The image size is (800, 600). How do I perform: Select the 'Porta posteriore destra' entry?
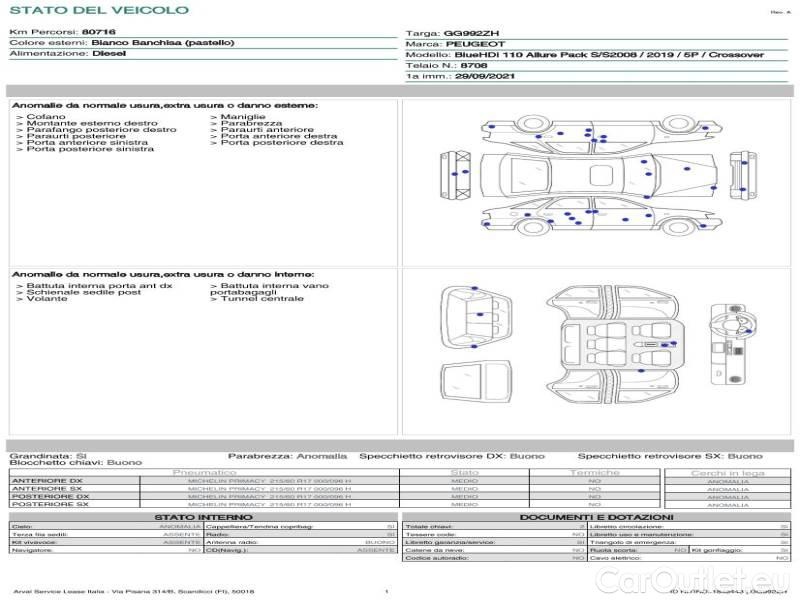[x=282, y=142]
